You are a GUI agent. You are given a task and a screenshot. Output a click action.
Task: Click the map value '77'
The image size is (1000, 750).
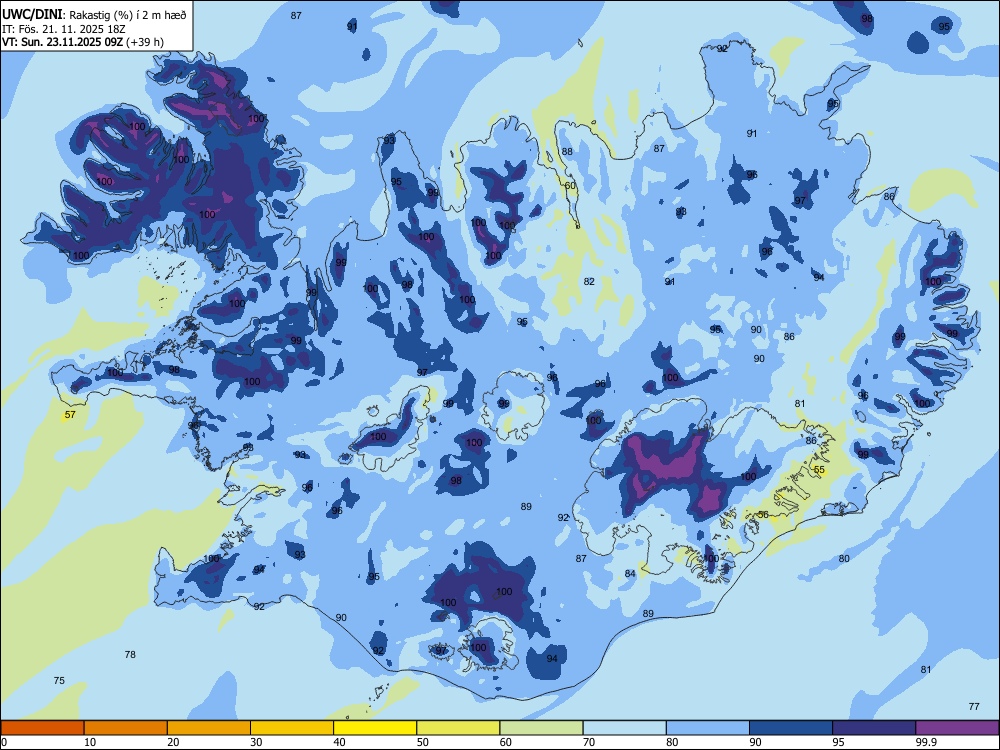pyautogui.click(x=974, y=706)
